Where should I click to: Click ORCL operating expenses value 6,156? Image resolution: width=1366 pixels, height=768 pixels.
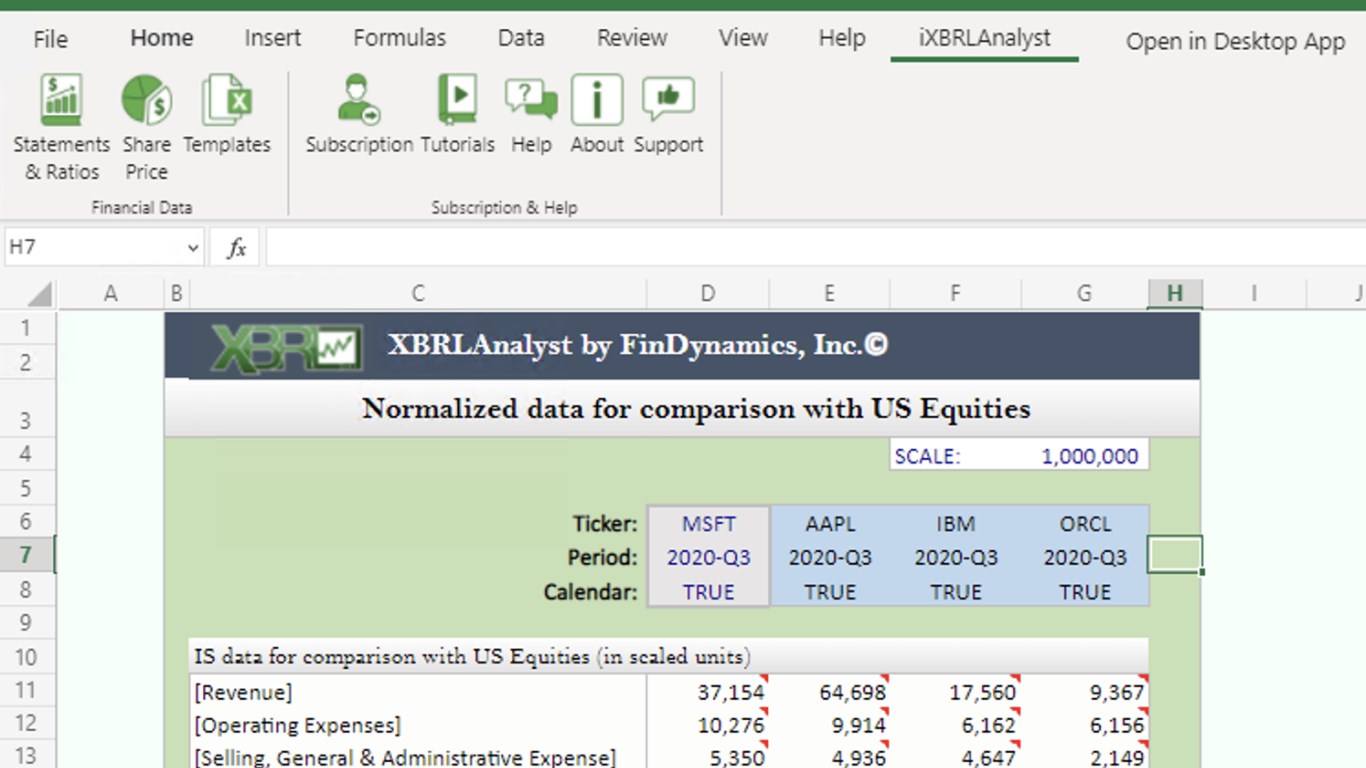click(x=1085, y=725)
